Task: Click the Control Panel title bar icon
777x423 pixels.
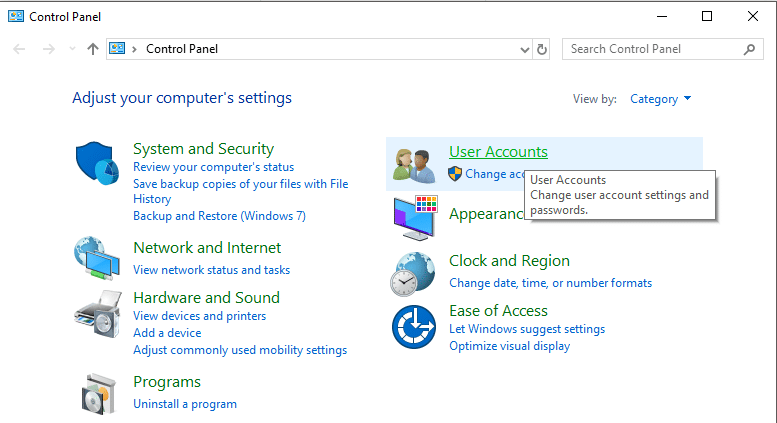Action: coord(16,16)
